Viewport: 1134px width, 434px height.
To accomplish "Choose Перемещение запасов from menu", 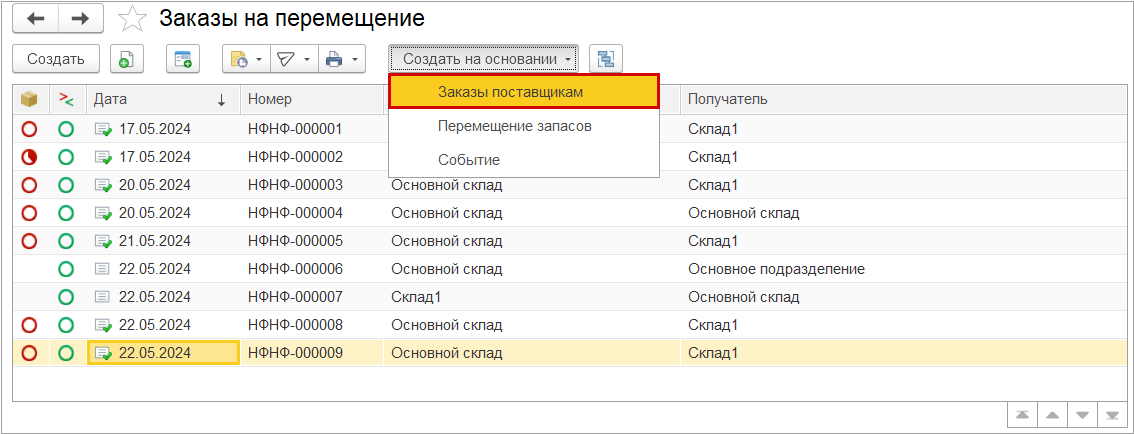I will pyautogui.click(x=514, y=126).
